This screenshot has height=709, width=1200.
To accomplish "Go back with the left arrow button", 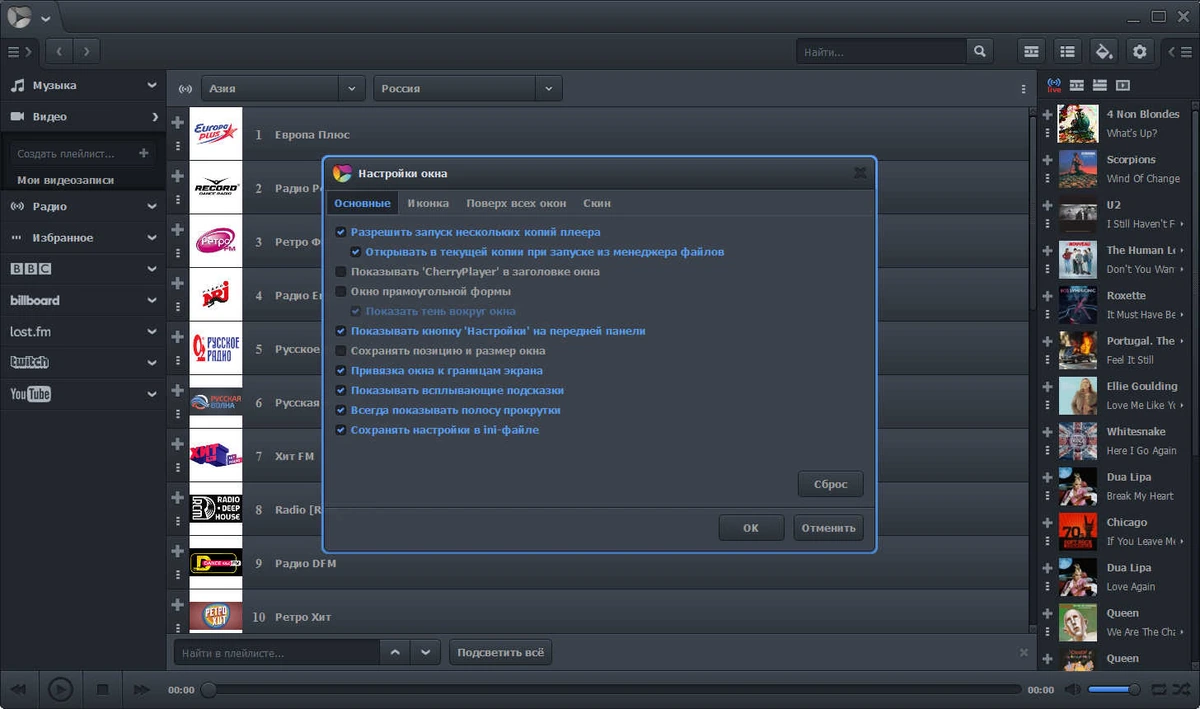I will 59,51.
